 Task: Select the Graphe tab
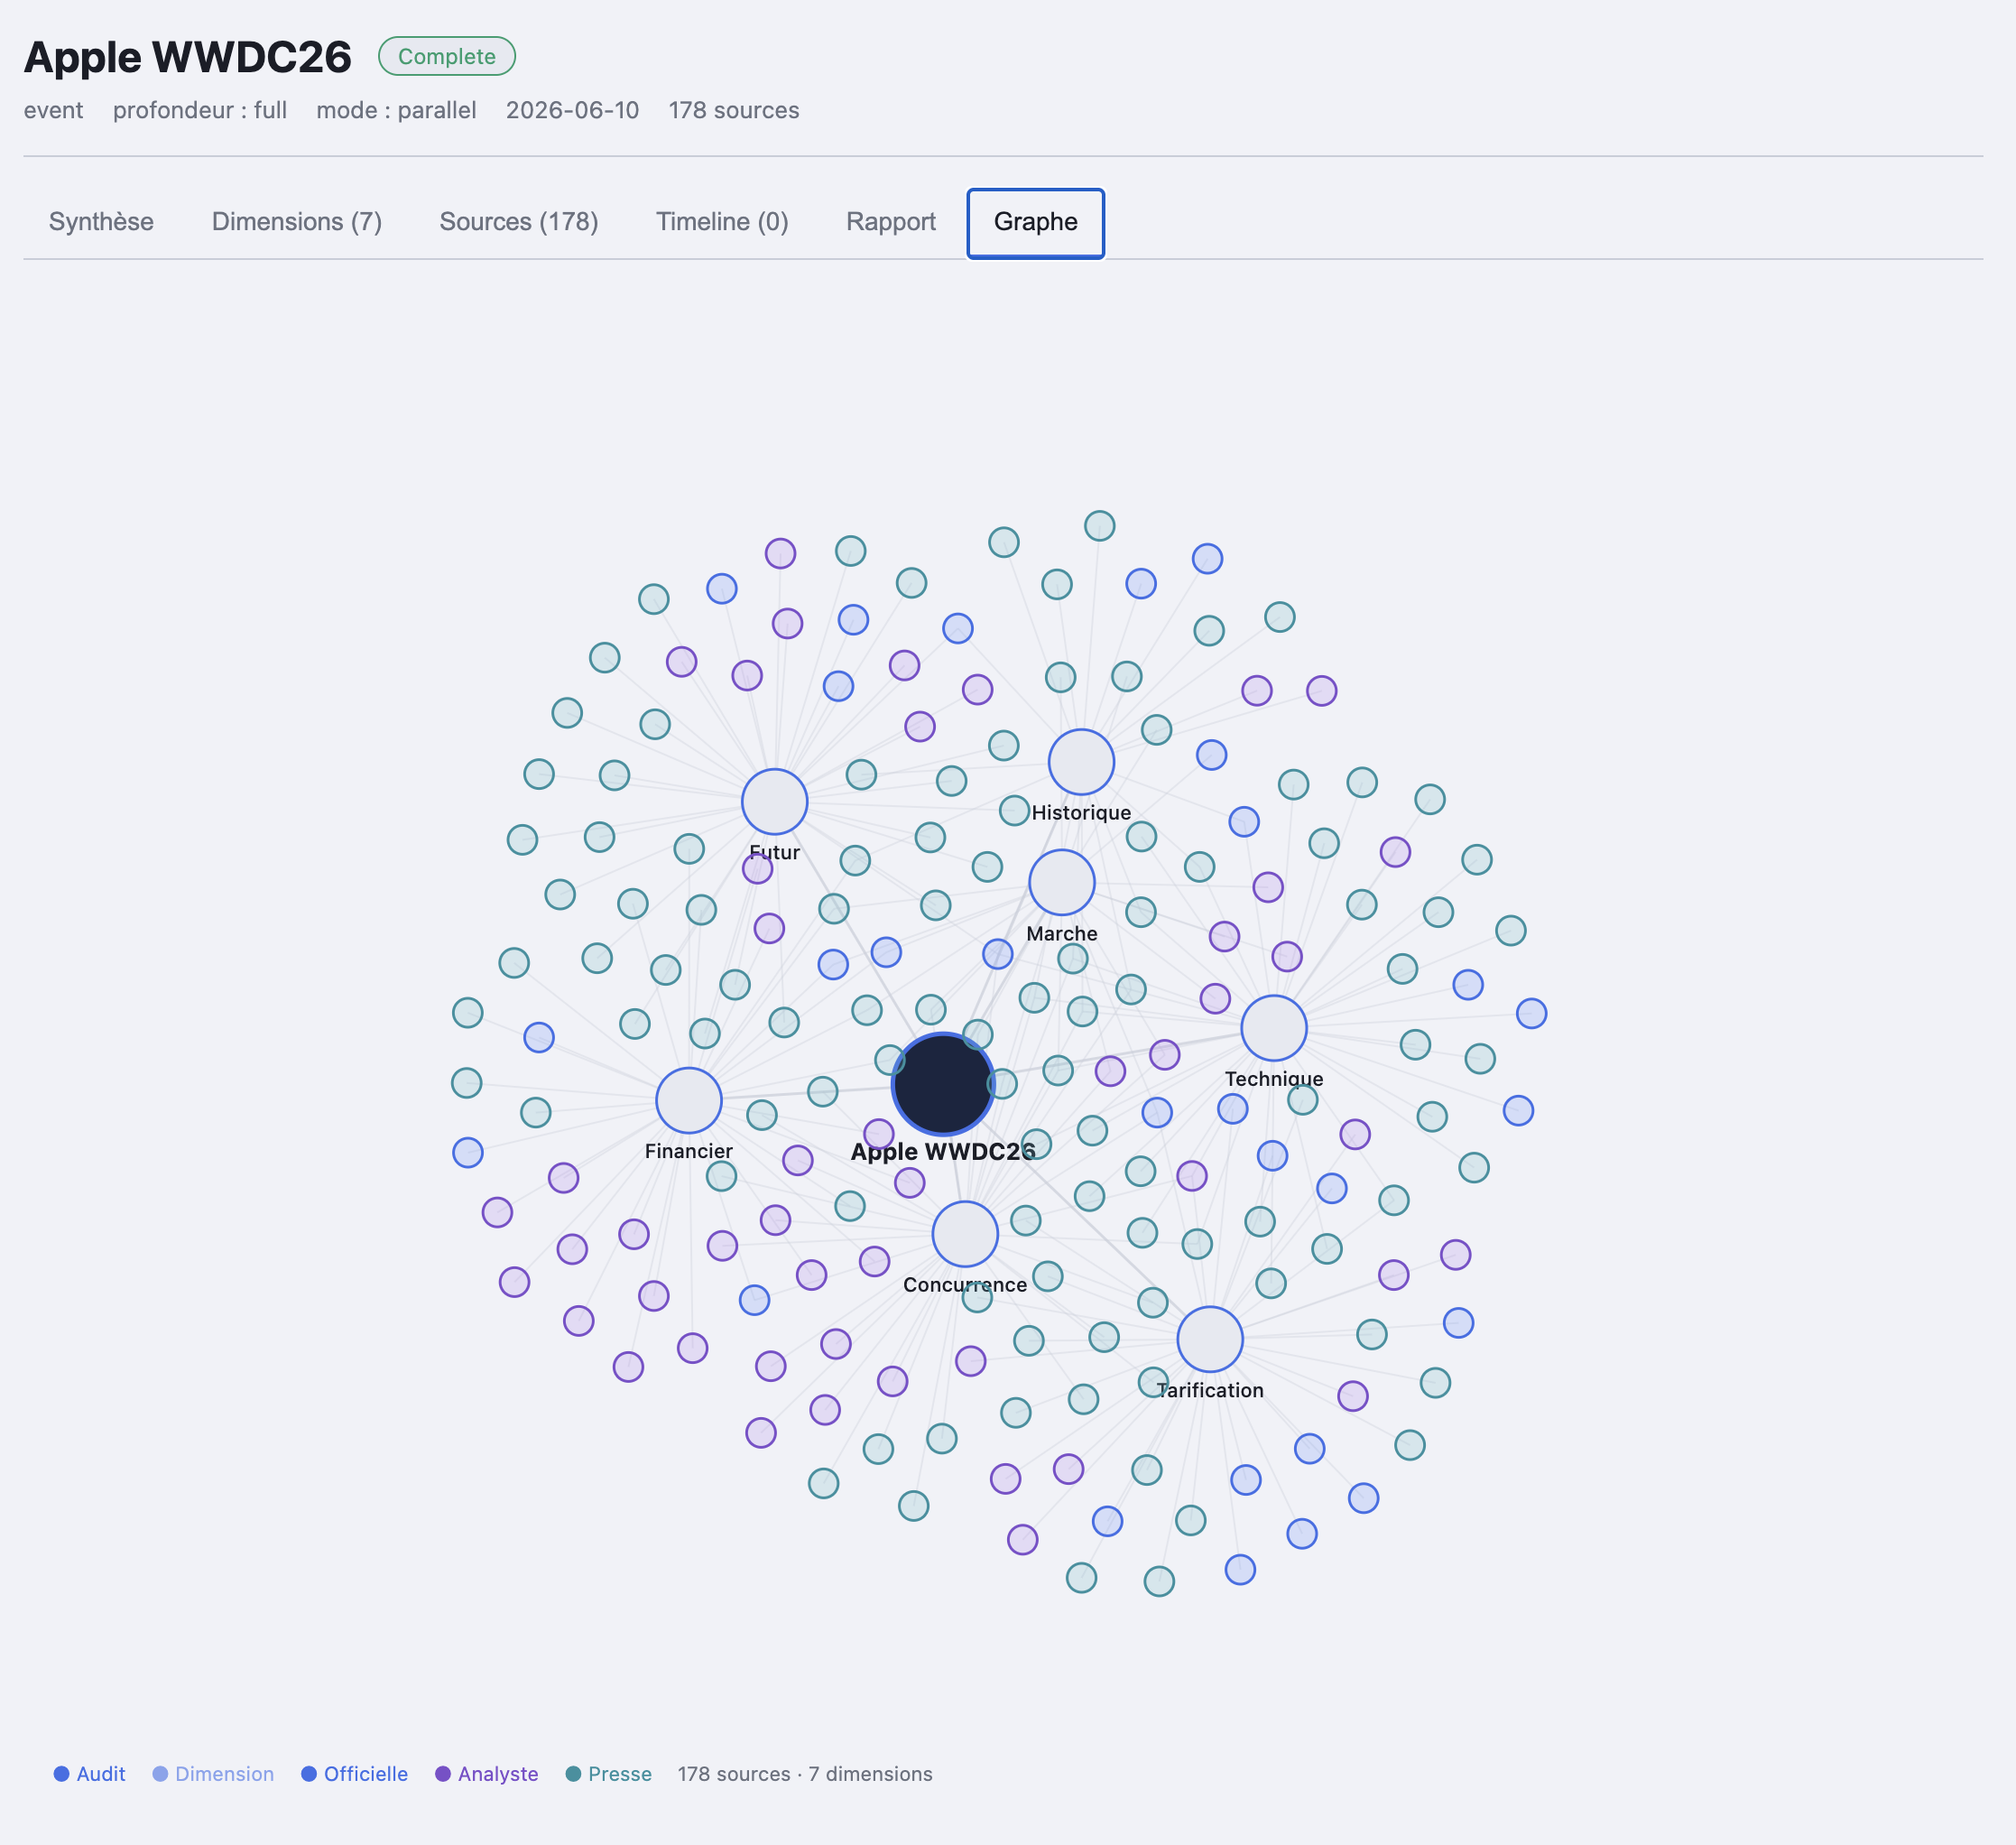[1035, 223]
